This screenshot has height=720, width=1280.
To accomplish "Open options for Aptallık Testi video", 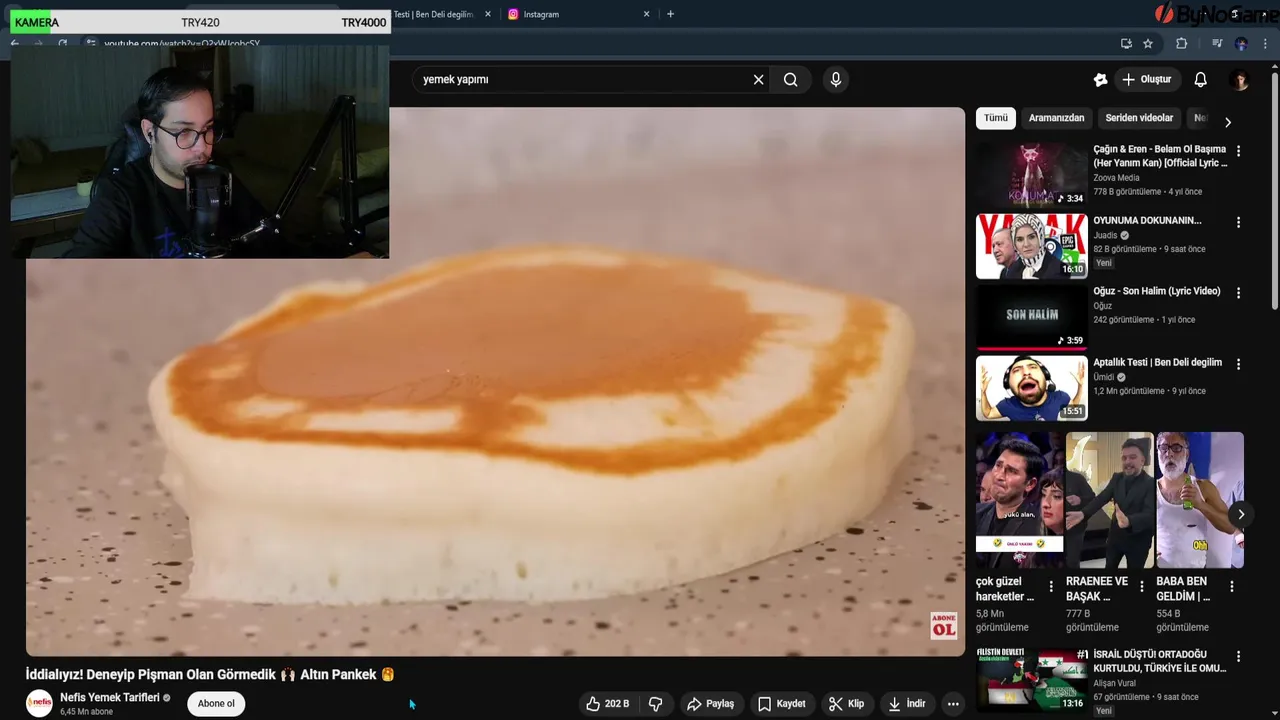I will point(1238,364).
